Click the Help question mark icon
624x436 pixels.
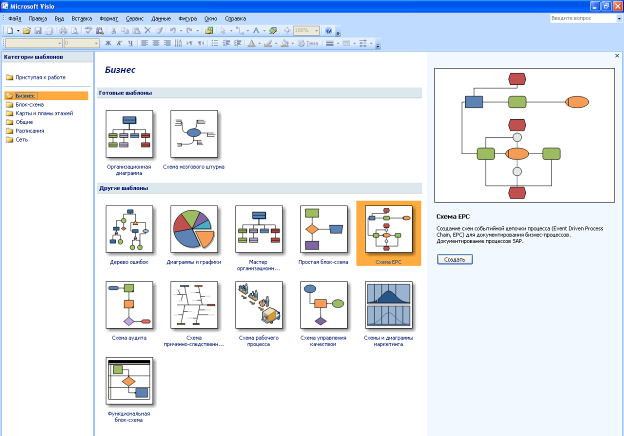pyautogui.click(x=328, y=31)
